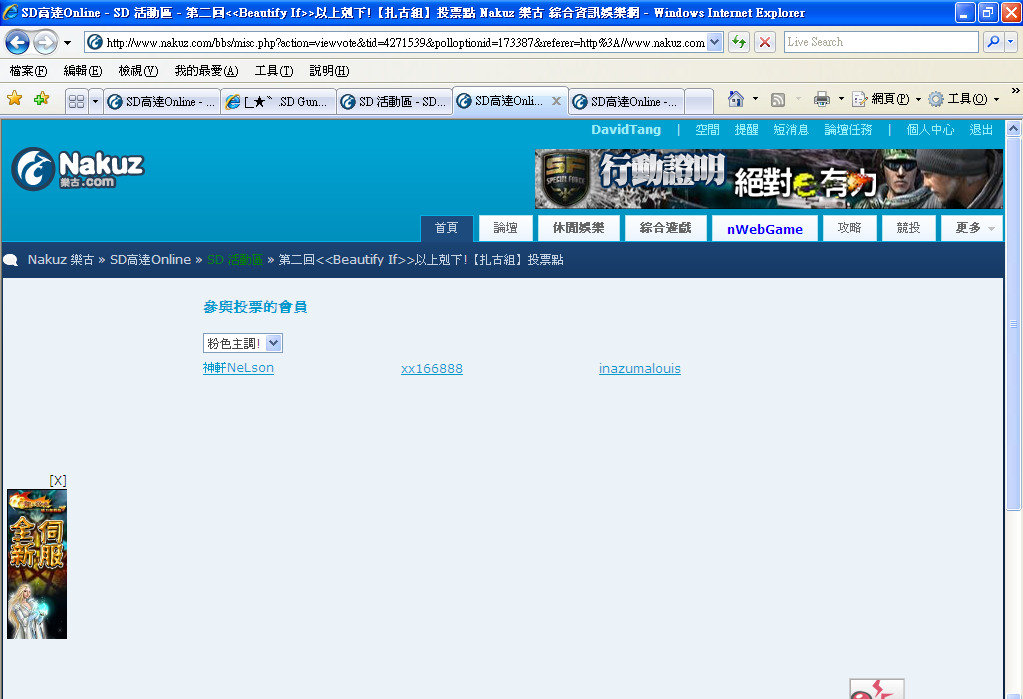
Task: Click the IE Back navigation button
Action: [x=17, y=42]
